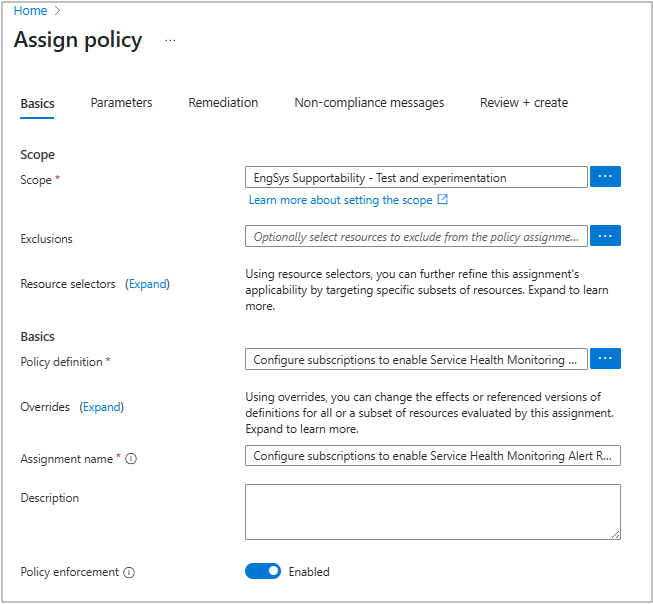Open the Non-compliance messages tab
This screenshot has height=604, width=653.
369,103
